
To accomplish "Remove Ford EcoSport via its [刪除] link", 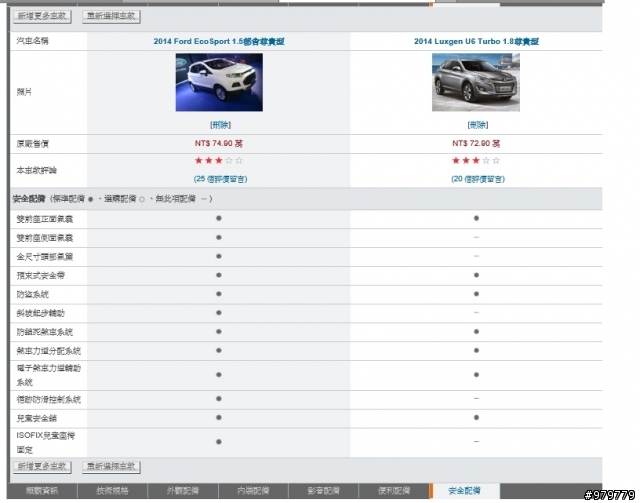I will point(220,125).
